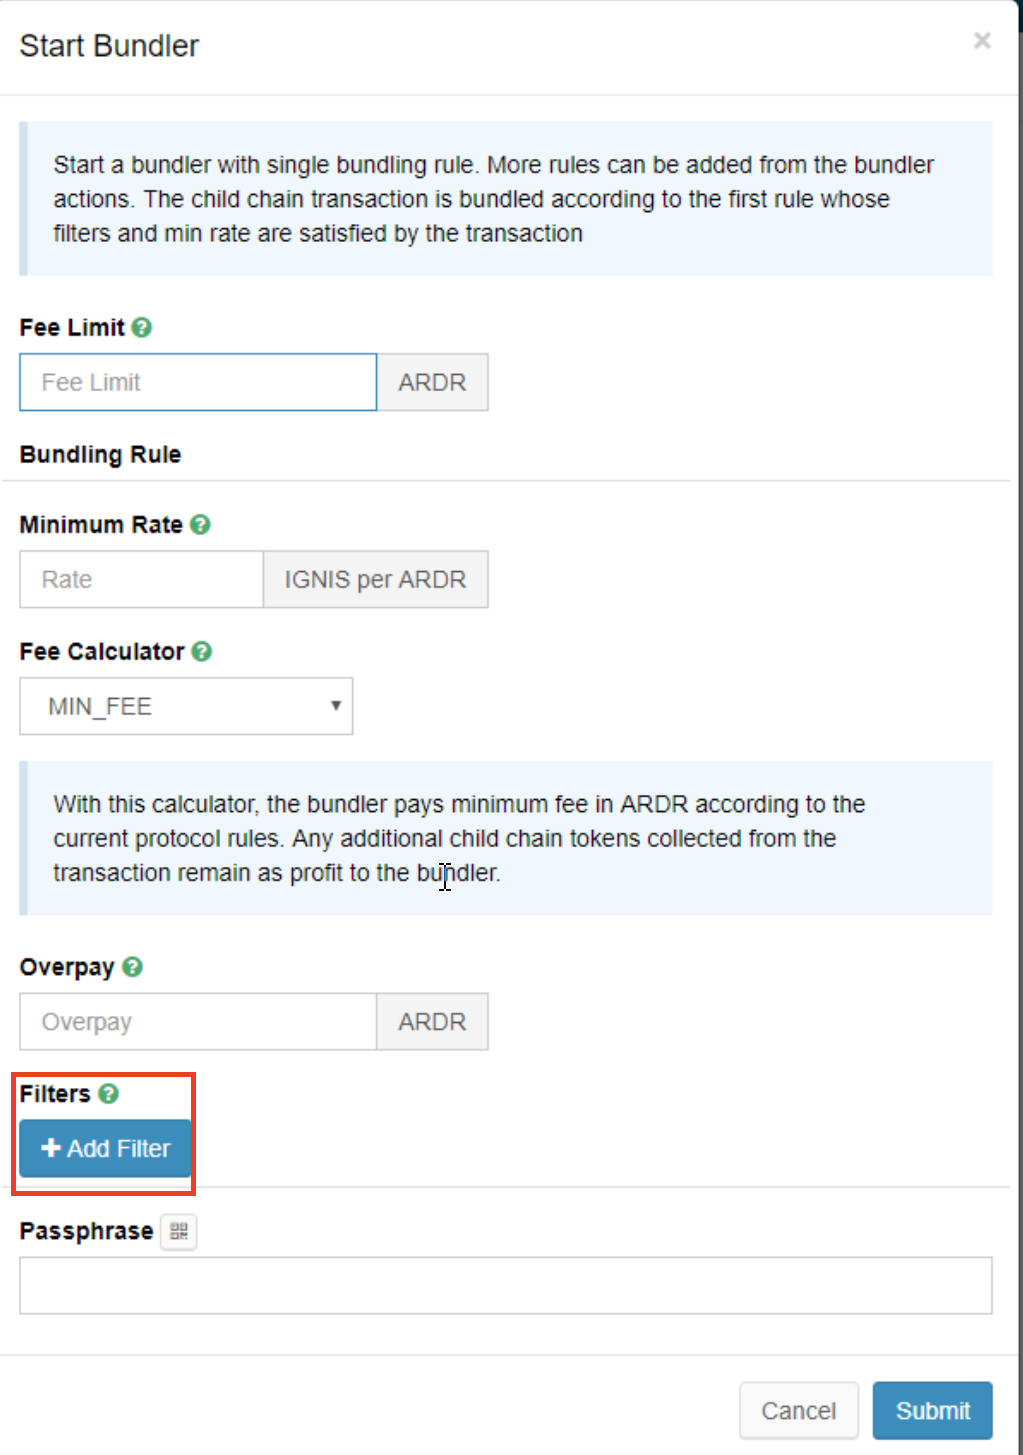1023x1455 pixels.
Task: Click the Passphrase text box
Action: point(505,1285)
